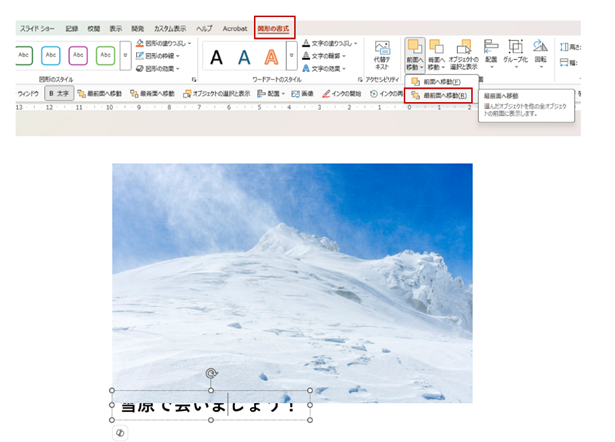The height and width of the screenshot is (442, 615).
Task: Open 文字の塗りつぶし text fill dropdown
Action: pos(330,43)
